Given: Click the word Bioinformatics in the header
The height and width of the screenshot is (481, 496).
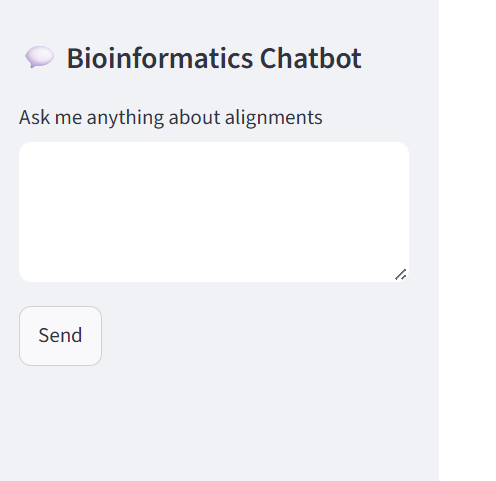Looking at the screenshot, I should click(160, 58).
